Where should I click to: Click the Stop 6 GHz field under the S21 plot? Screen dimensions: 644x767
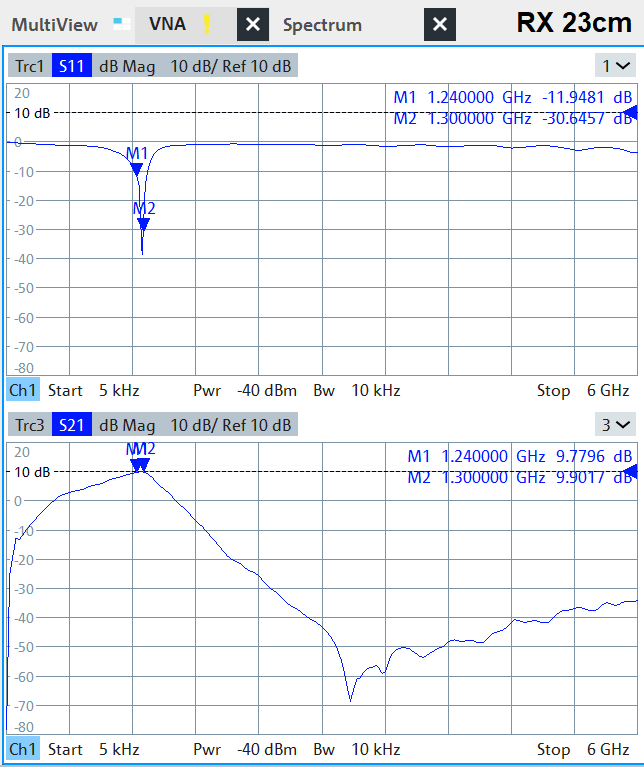(582, 749)
